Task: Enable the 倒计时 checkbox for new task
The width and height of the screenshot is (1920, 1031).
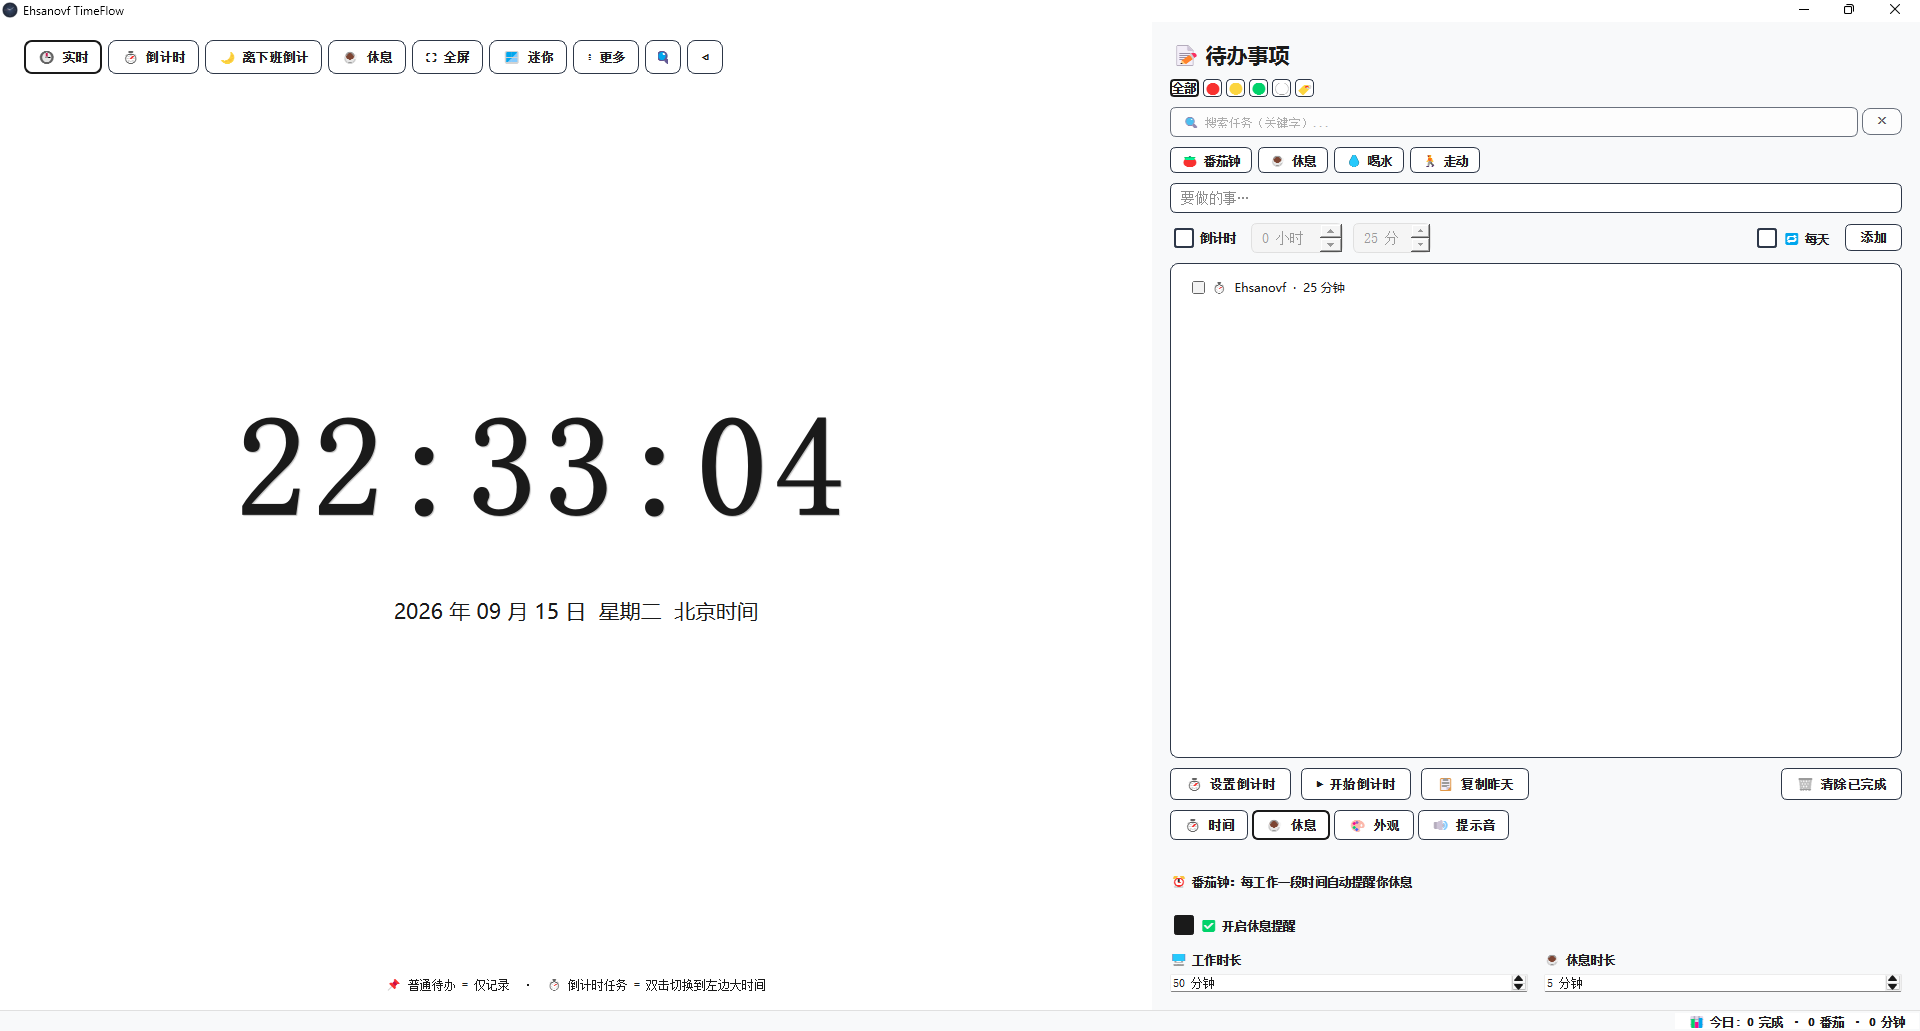Action: [1184, 238]
